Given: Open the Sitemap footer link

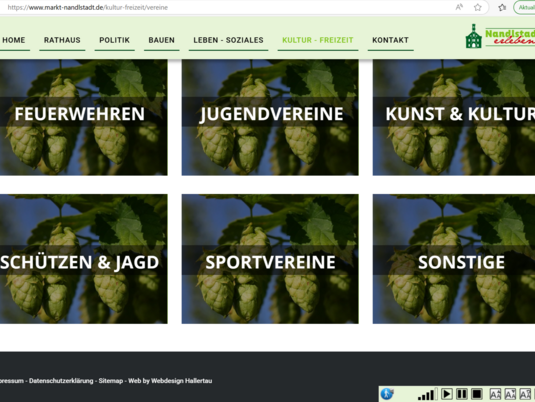Looking at the screenshot, I should click(111, 381).
